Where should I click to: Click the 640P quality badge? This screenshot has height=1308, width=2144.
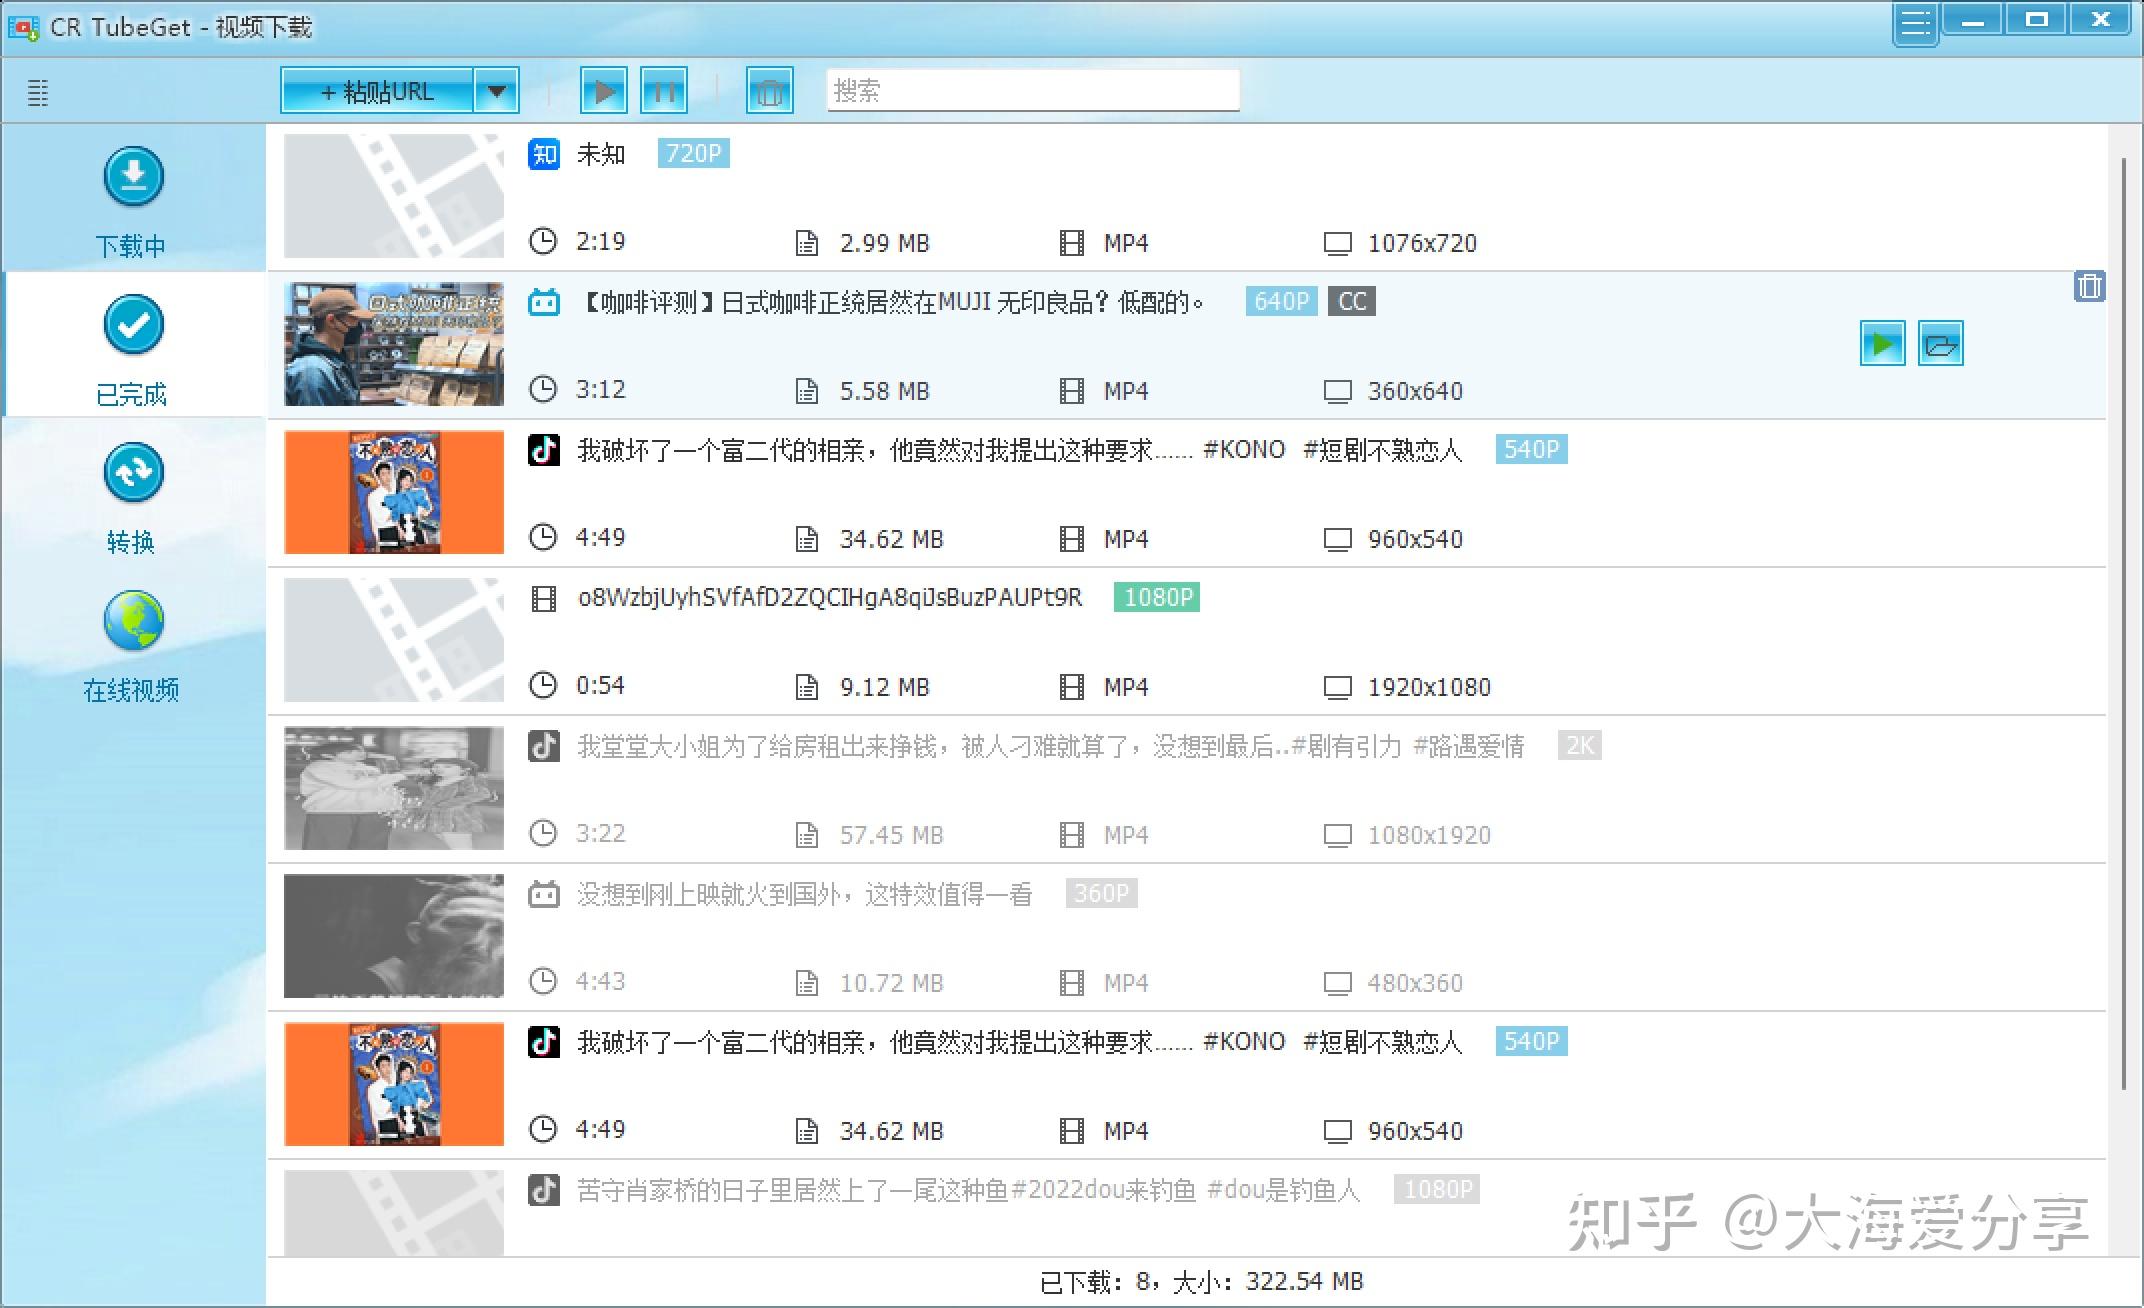click(1282, 301)
